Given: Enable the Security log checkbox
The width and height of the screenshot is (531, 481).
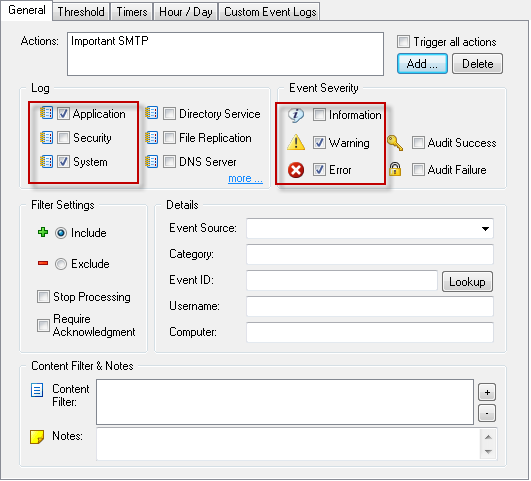Looking at the screenshot, I should 63,138.
